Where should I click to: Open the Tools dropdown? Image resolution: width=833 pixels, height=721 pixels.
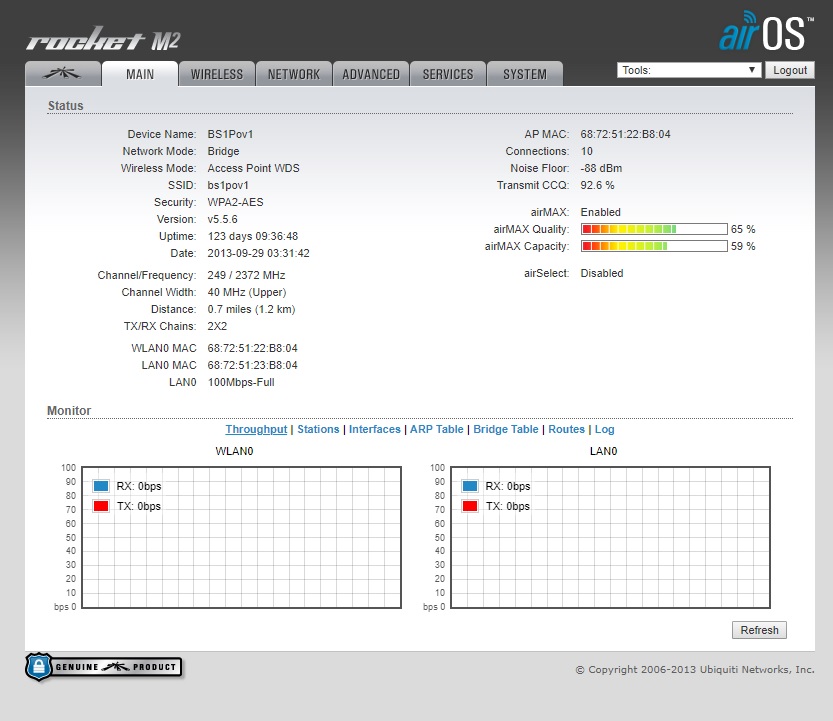point(689,70)
